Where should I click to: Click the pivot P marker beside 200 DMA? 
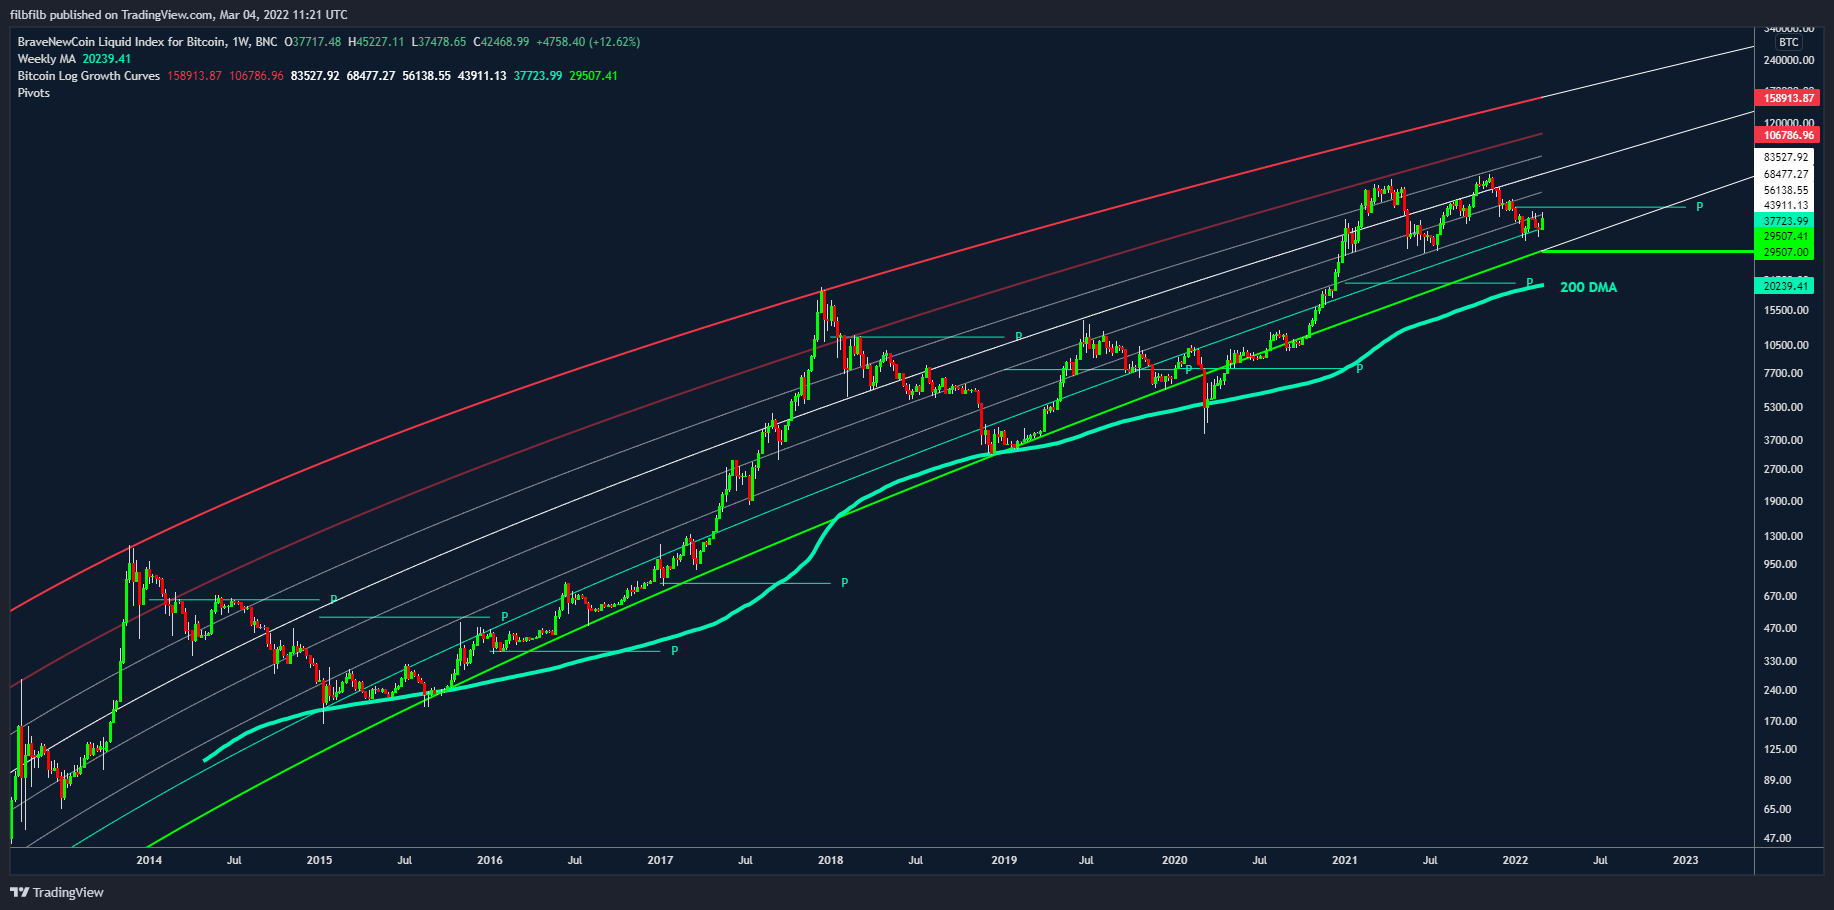(x=1529, y=283)
